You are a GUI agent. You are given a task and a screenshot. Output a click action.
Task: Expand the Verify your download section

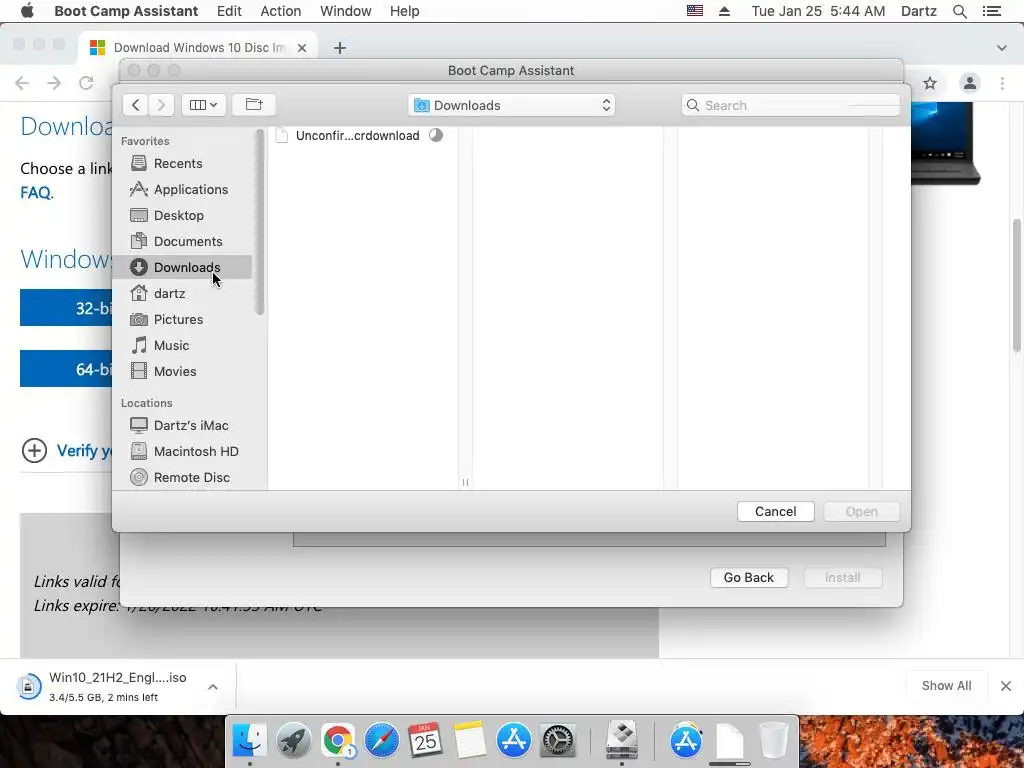click(34, 450)
